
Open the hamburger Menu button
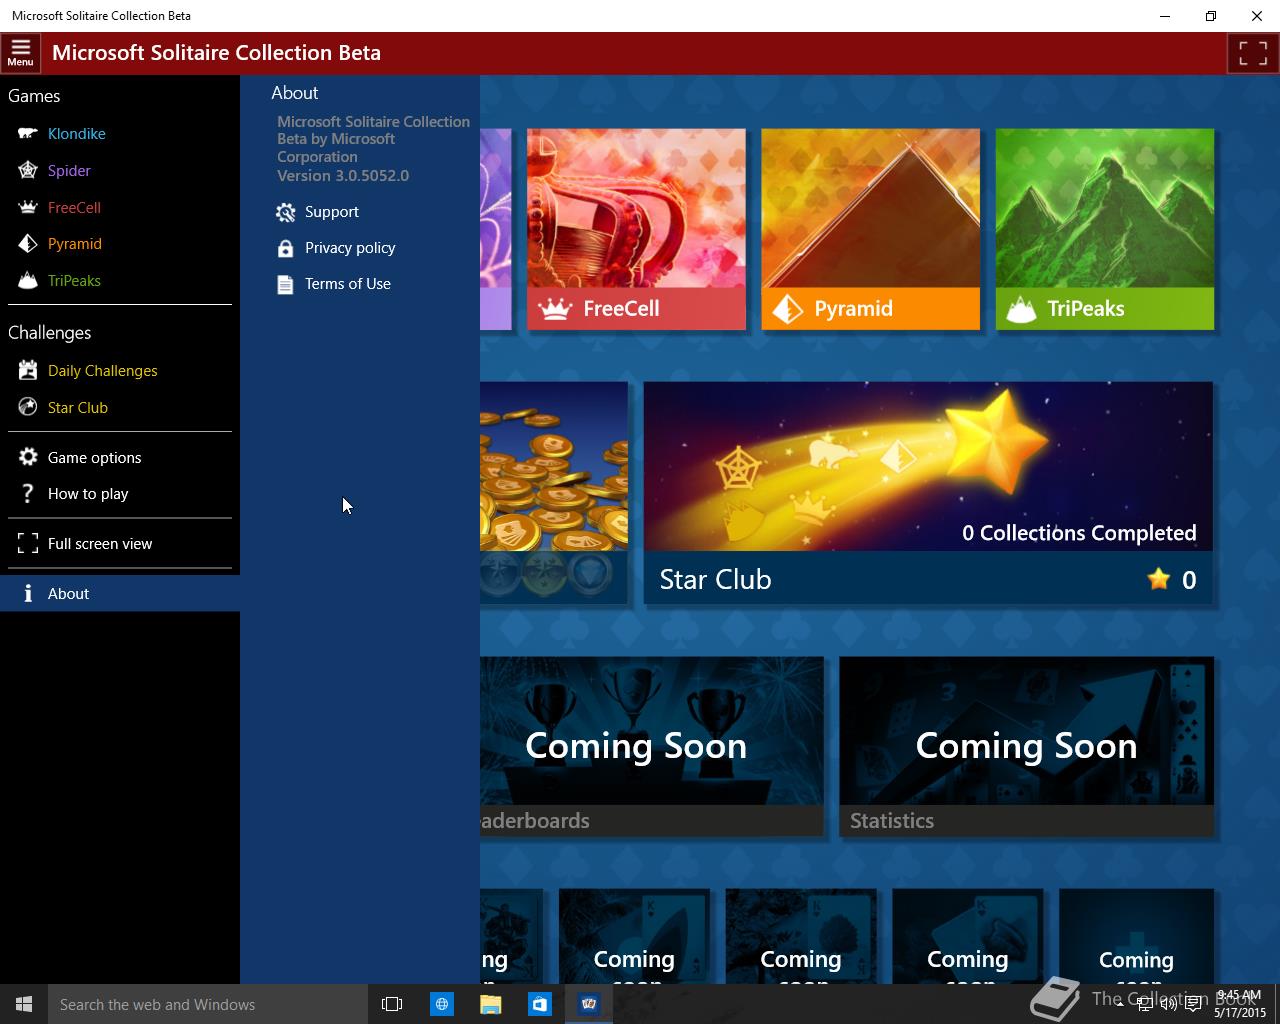pyautogui.click(x=20, y=53)
